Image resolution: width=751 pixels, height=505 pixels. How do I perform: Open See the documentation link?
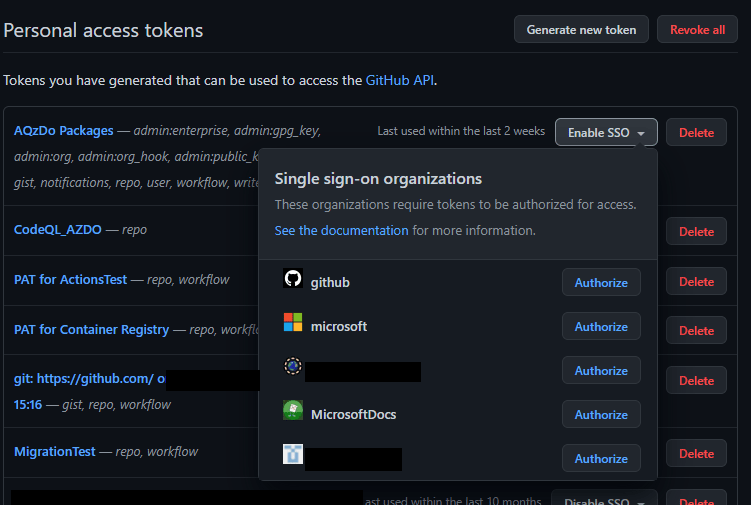(341, 230)
